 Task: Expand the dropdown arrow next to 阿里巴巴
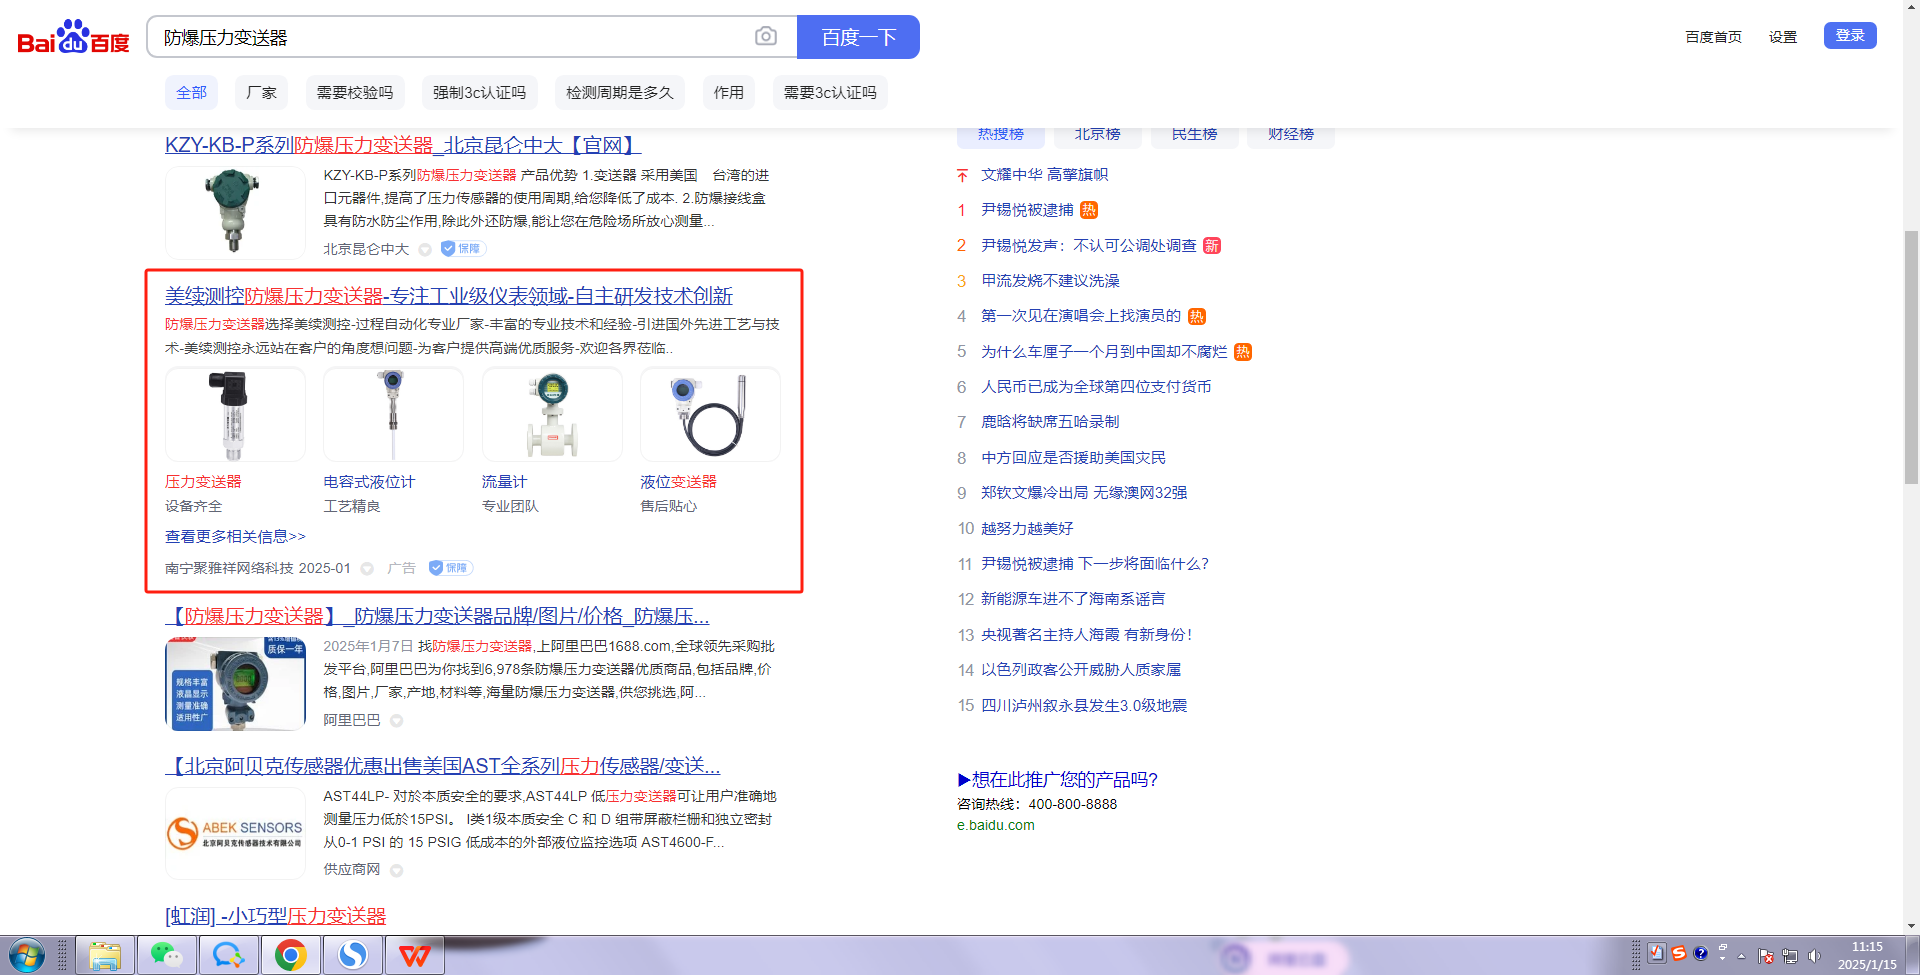396,721
